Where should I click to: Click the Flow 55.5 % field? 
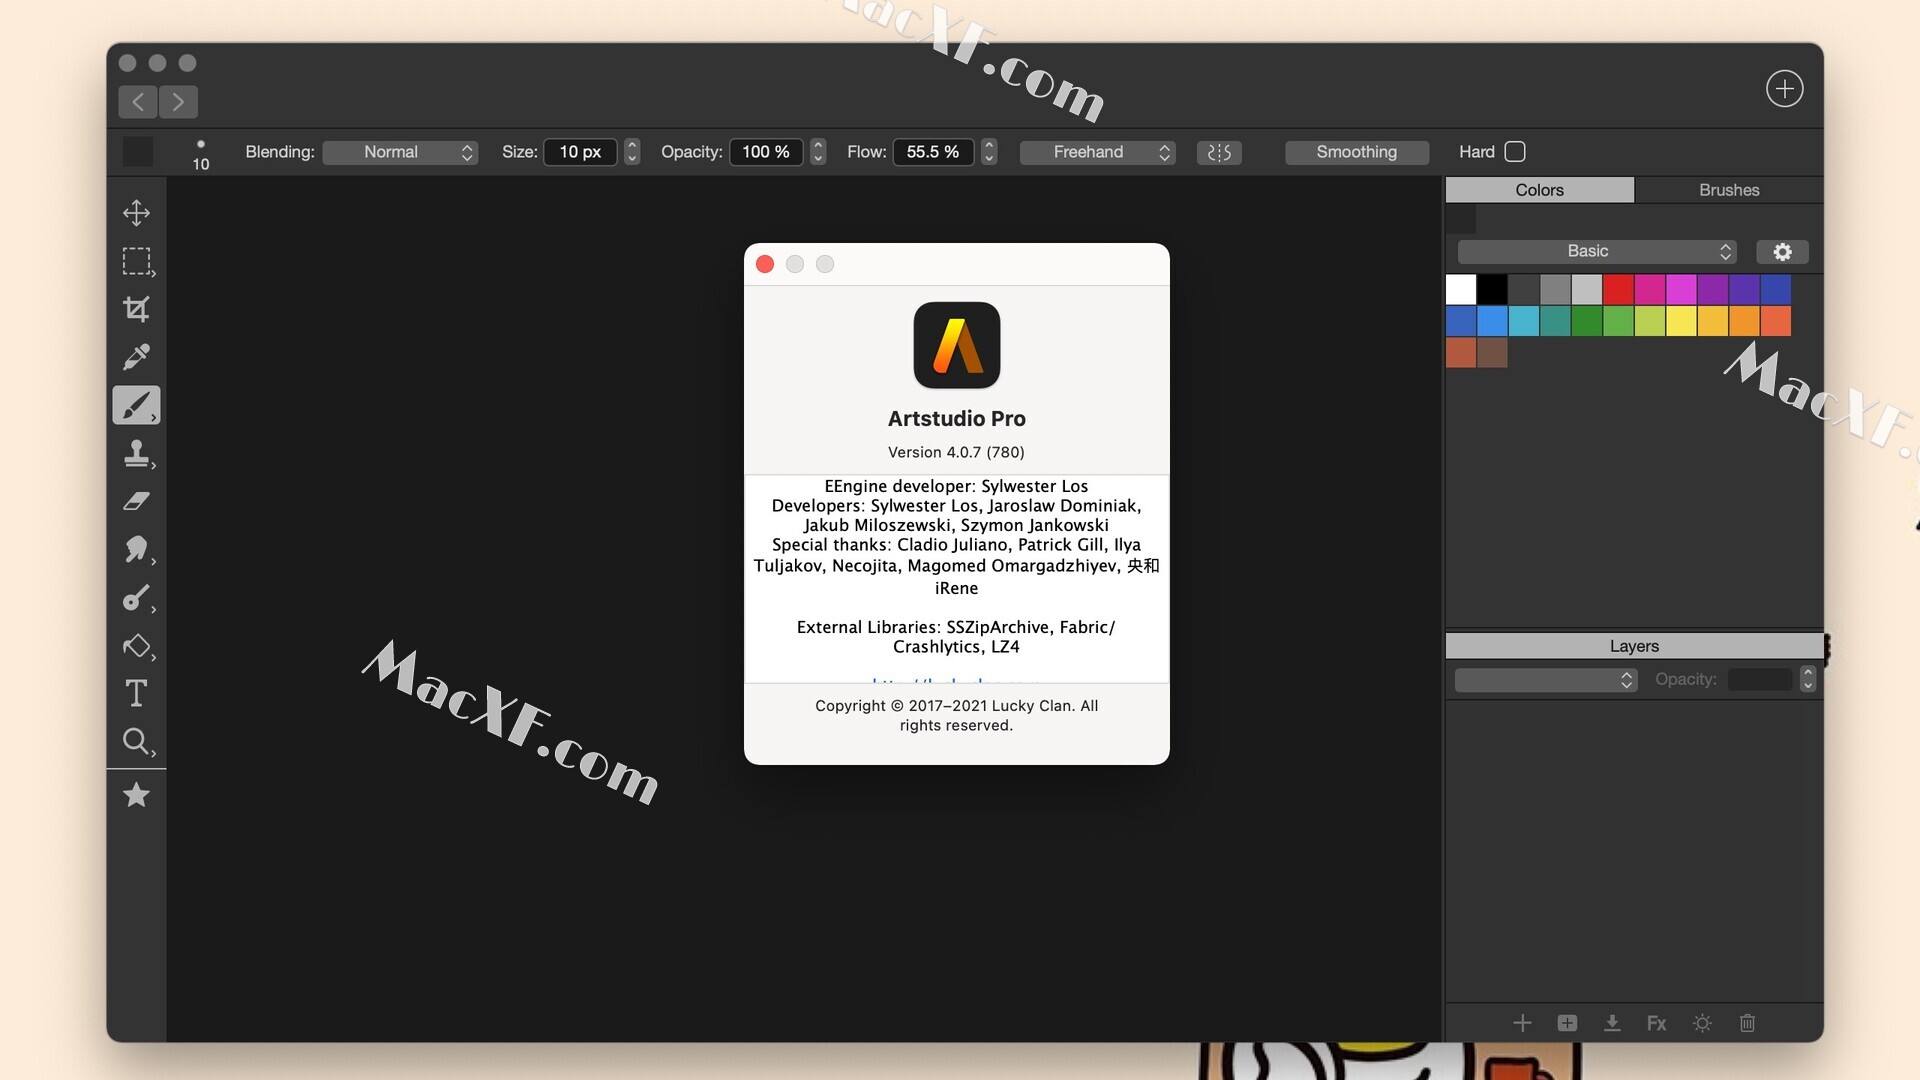[933, 152]
